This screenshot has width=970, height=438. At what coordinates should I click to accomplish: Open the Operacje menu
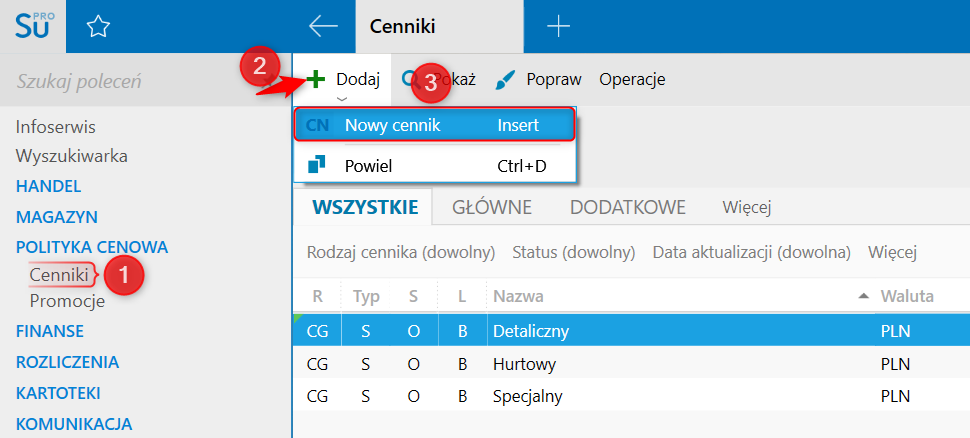click(x=632, y=79)
